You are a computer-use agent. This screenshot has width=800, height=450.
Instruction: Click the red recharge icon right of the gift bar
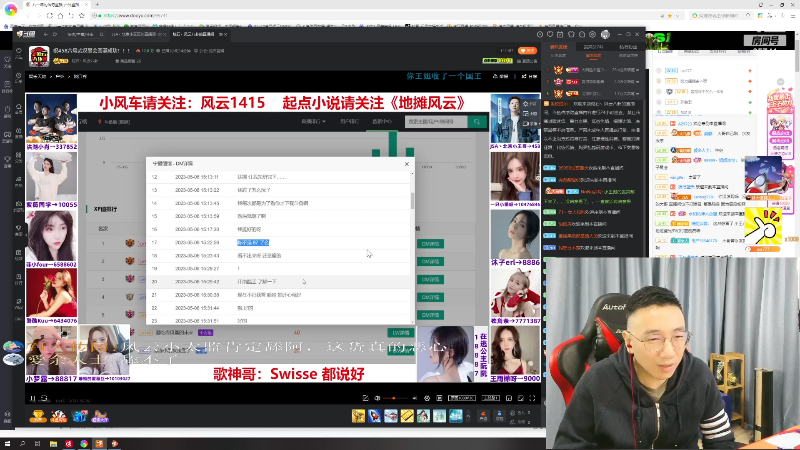(483, 416)
